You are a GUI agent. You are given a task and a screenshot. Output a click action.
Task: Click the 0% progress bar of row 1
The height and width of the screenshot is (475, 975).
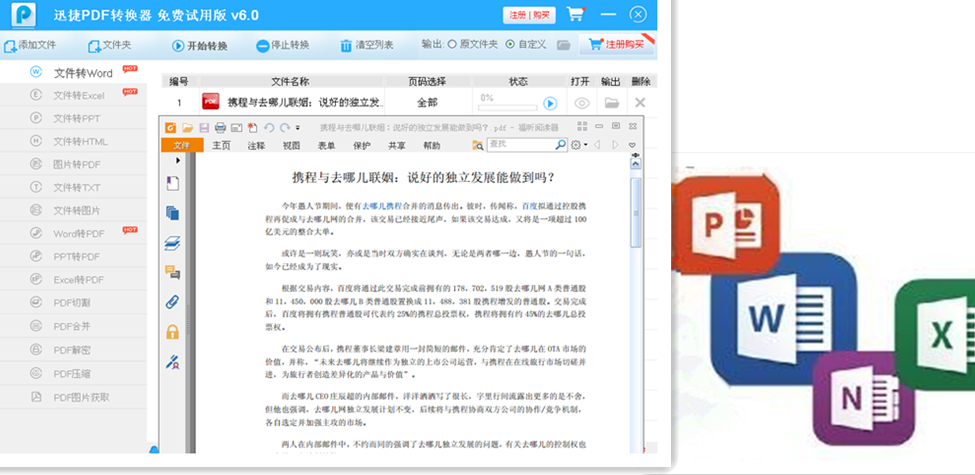tap(507, 108)
